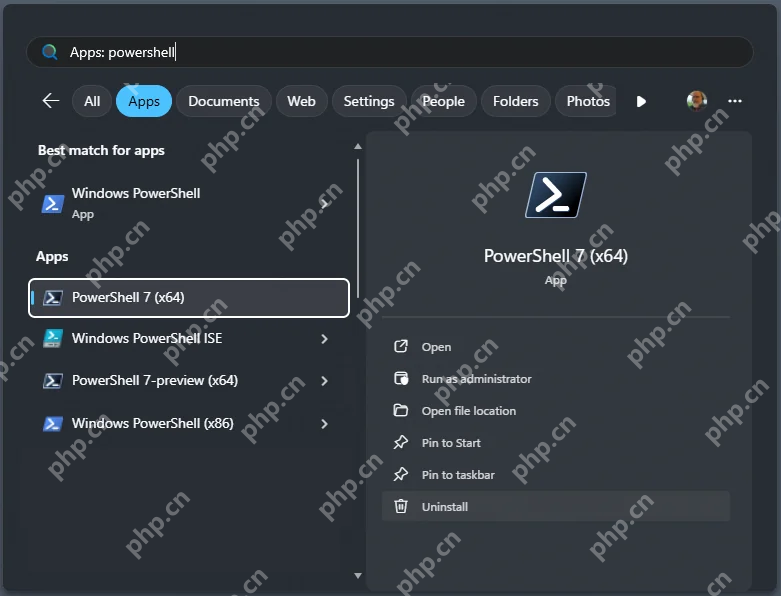The image size is (781, 596).
Task: Click the PowerShell 7-preview (x64) icon
Action: [52, 381]
